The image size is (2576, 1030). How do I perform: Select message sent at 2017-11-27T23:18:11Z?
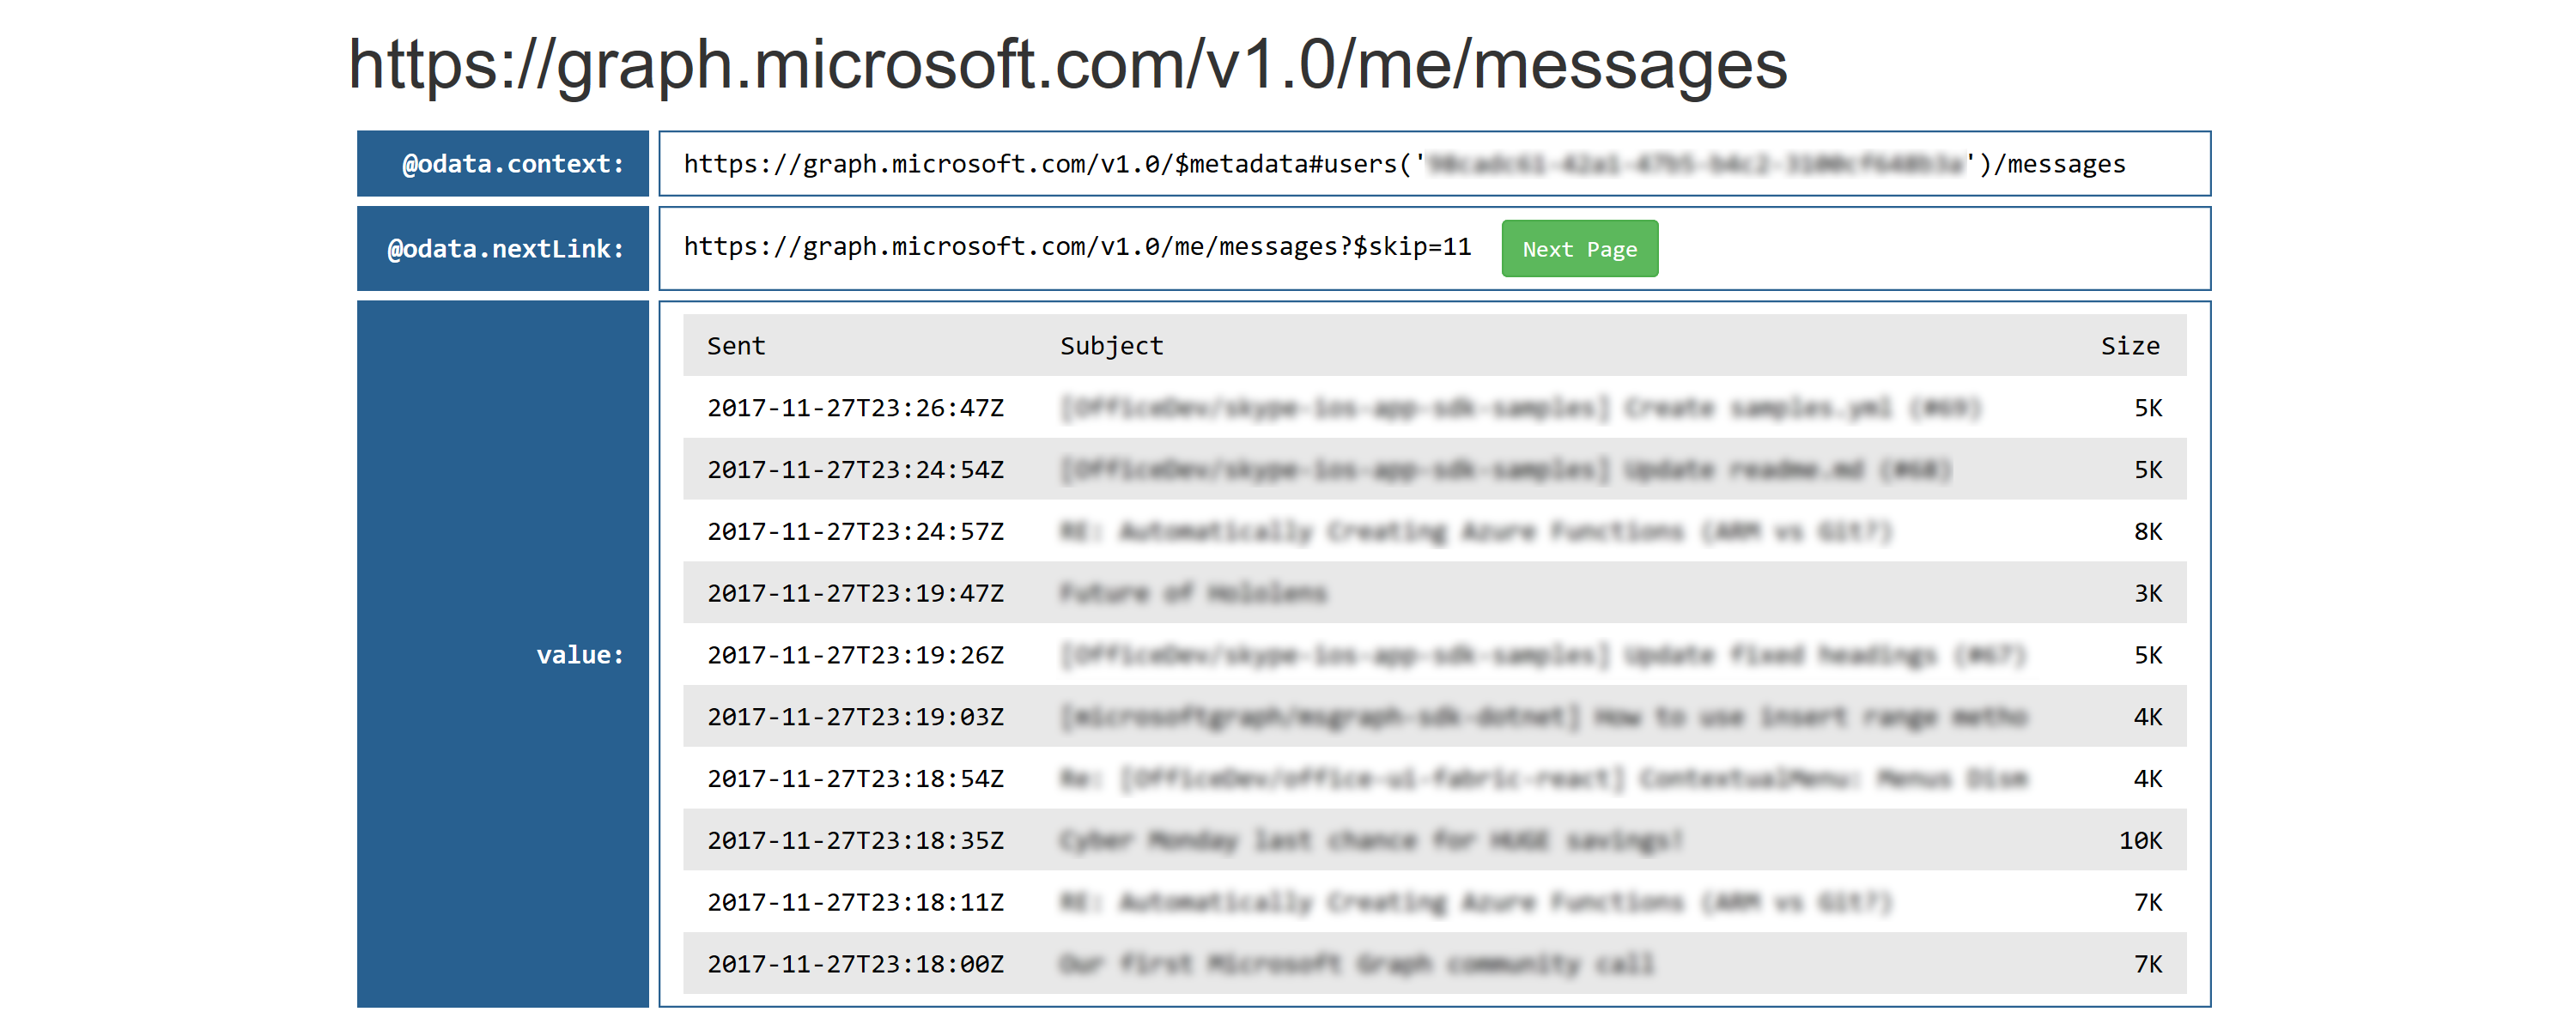pyautogui.click(x=855, y=903)
